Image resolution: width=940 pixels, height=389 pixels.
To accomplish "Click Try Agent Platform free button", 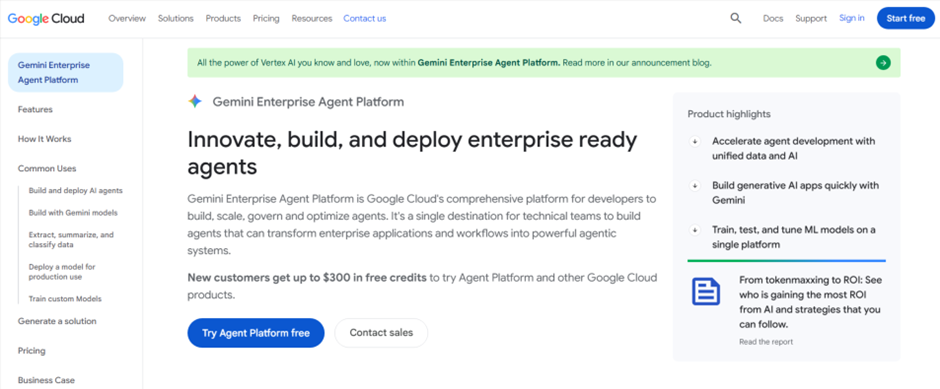I will (x=256, y=333).
